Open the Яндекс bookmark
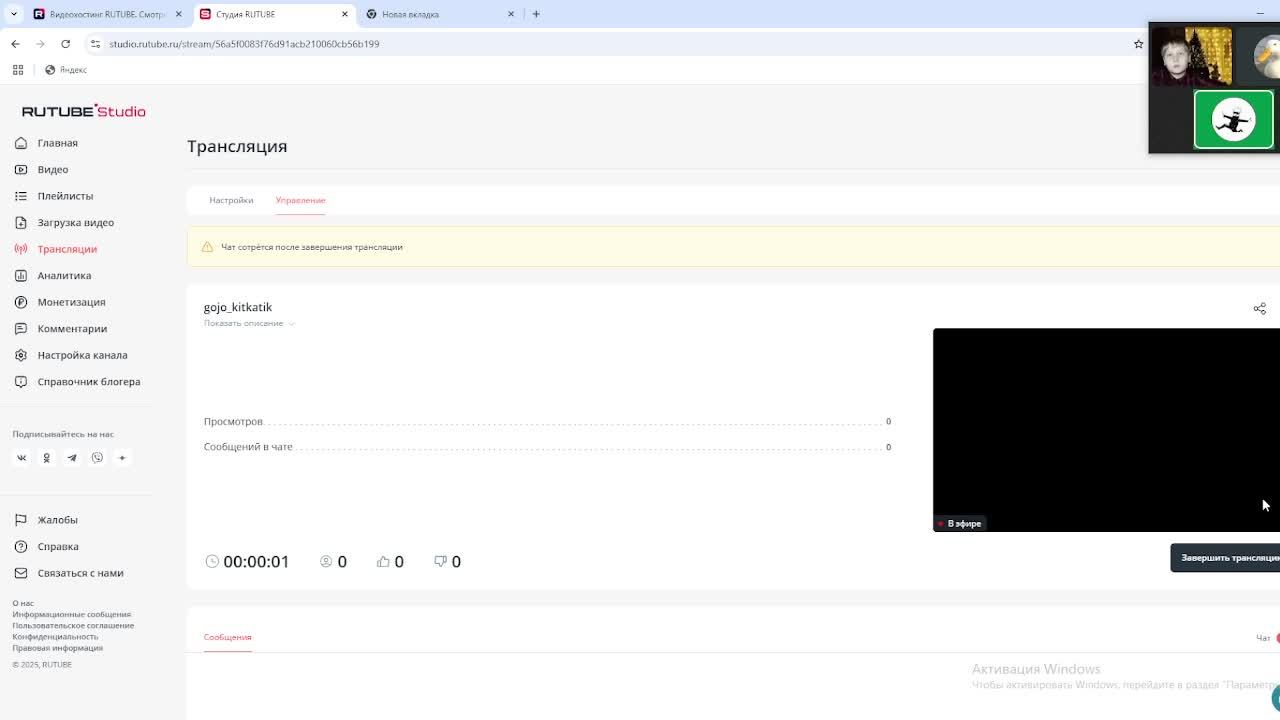This screenshot has height=720, width=1280. (x=66, y=70)
